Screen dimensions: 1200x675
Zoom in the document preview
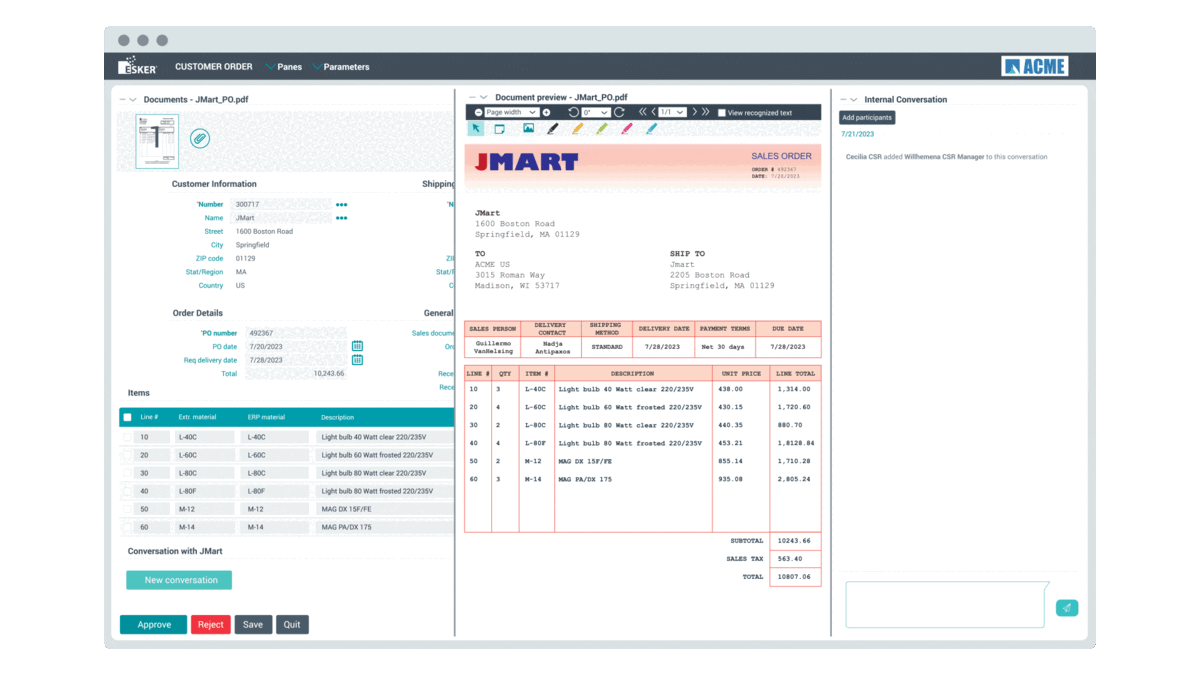(548, 113)
